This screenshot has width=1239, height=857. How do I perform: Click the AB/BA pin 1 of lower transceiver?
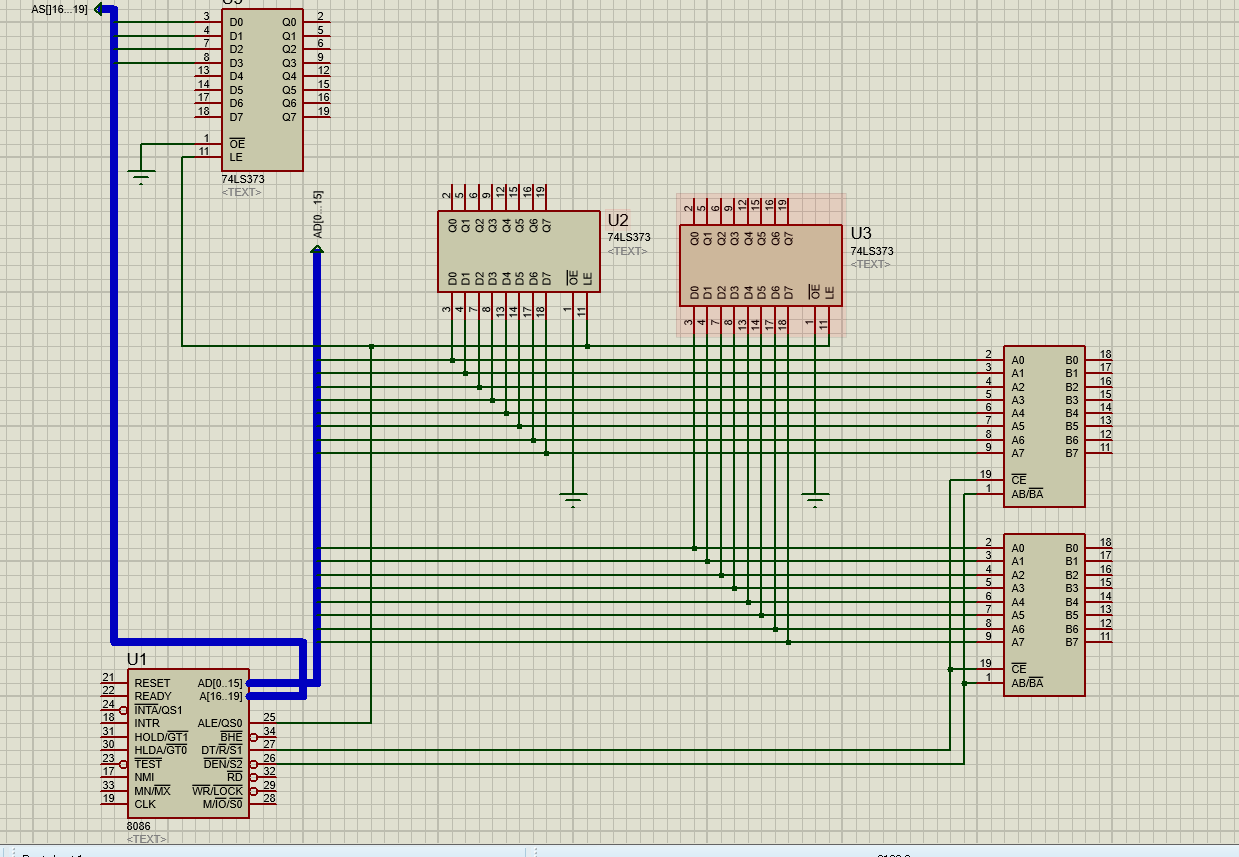point(992,683)
